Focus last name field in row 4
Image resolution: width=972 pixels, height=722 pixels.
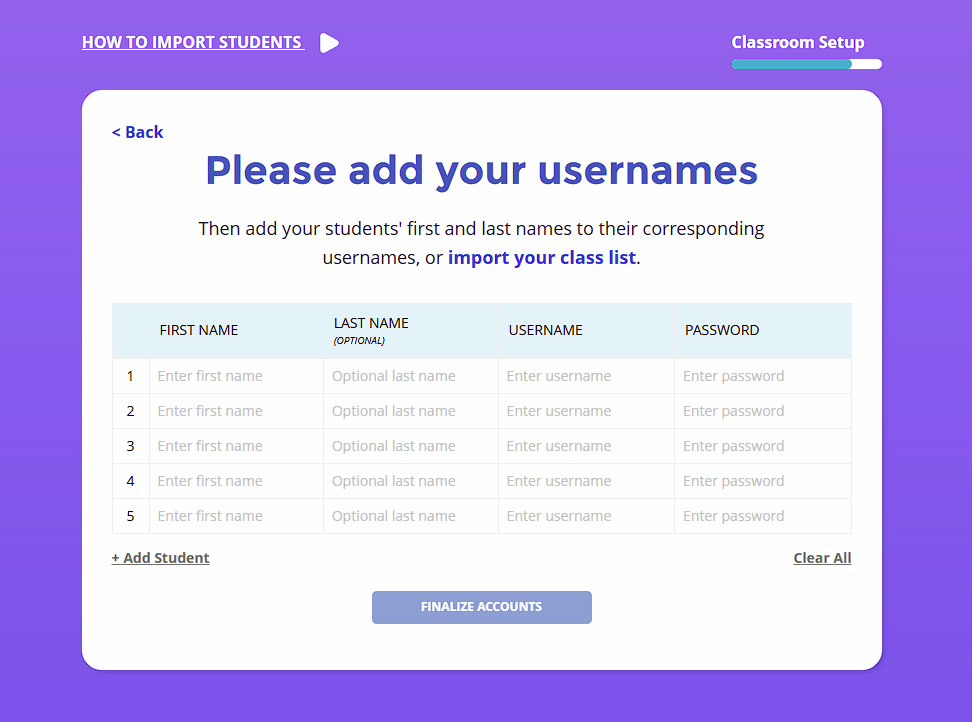[411, 482]
